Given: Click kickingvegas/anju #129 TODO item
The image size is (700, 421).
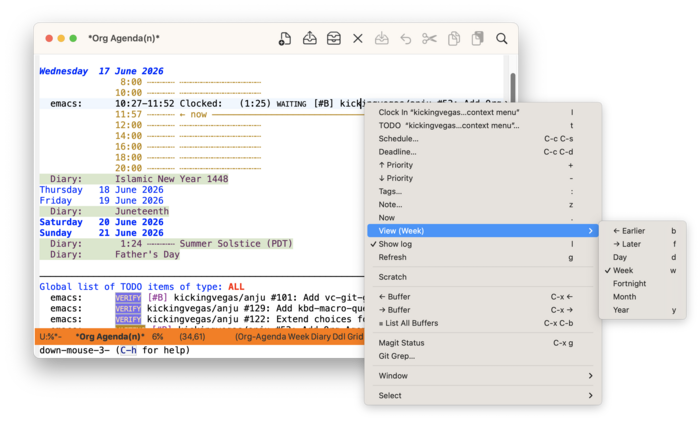Looking at the screenshot, I should point(255,308).
